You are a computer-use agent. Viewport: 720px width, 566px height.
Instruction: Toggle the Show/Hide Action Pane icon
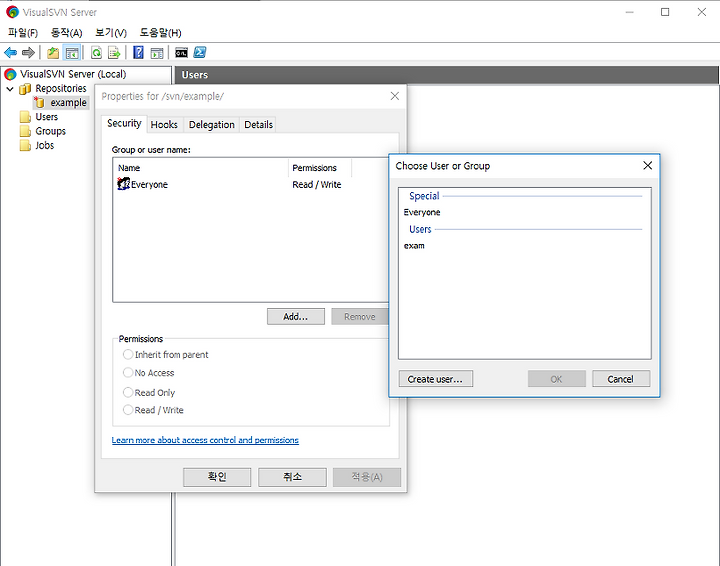pos(157,53)
